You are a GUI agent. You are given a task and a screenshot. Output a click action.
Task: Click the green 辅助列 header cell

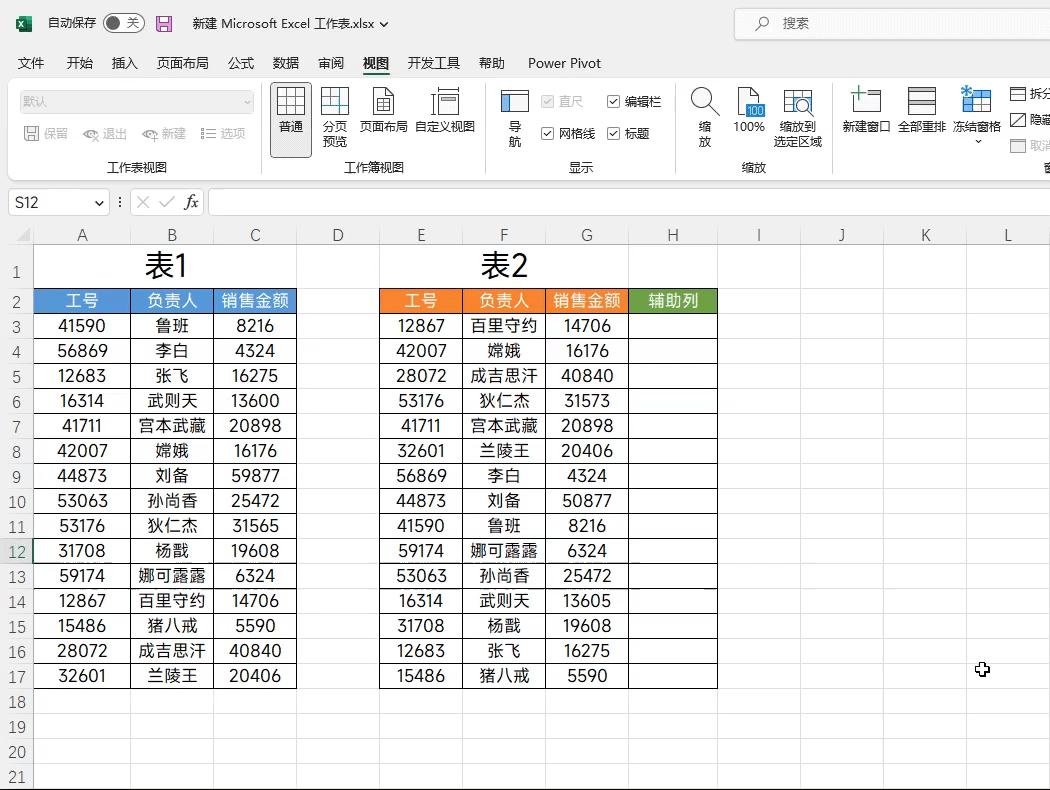tap(673, 301)
